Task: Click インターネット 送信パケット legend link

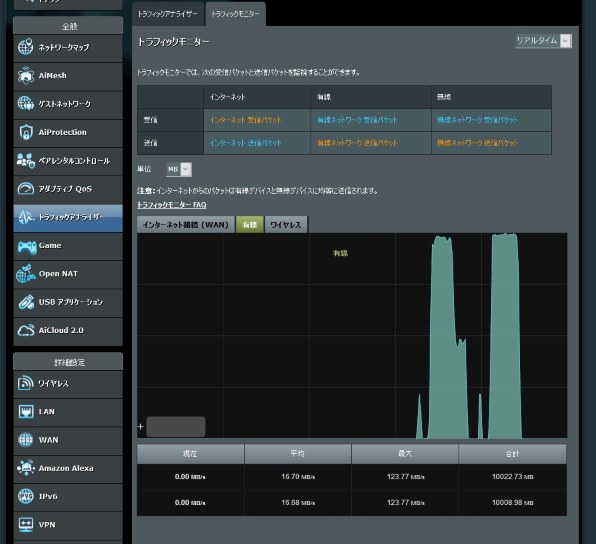Action: point(245,143)
